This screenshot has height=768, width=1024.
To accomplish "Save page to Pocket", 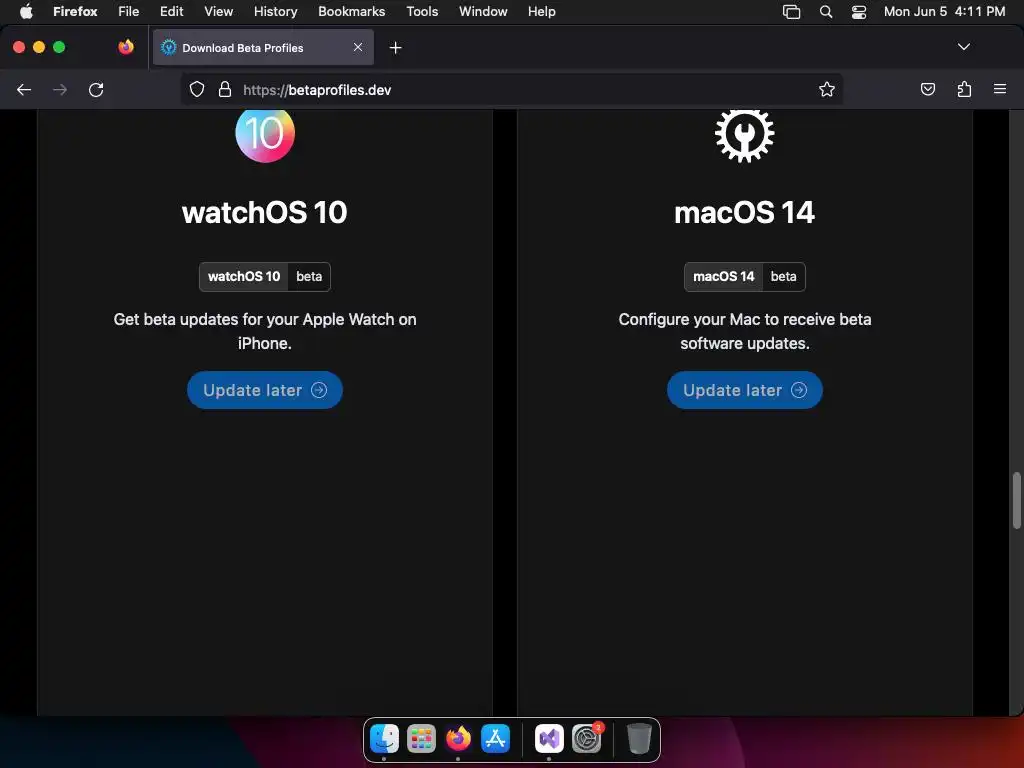I will (x=927, y=89).
